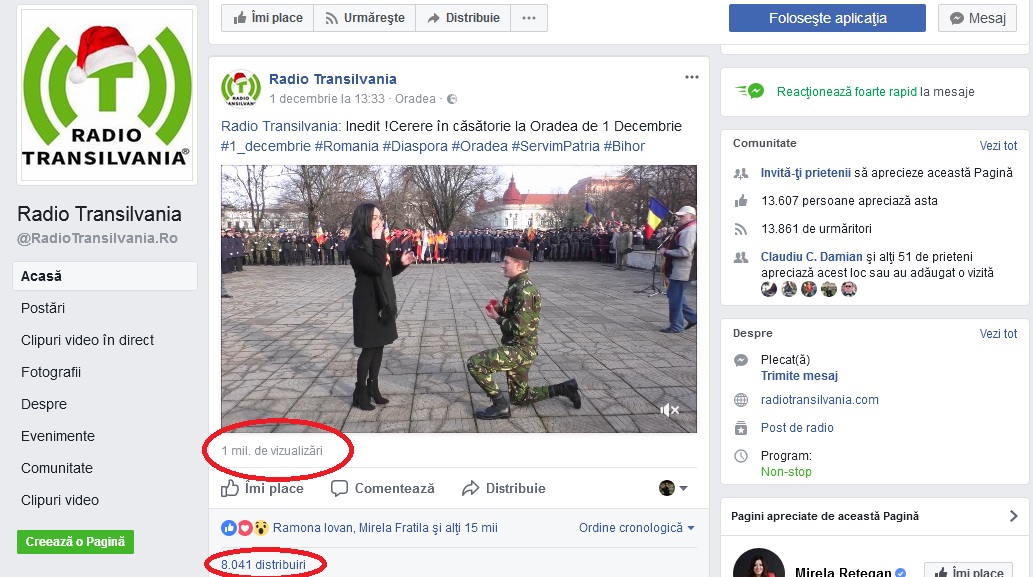Open Comunitate in the left sidebar

57,468
